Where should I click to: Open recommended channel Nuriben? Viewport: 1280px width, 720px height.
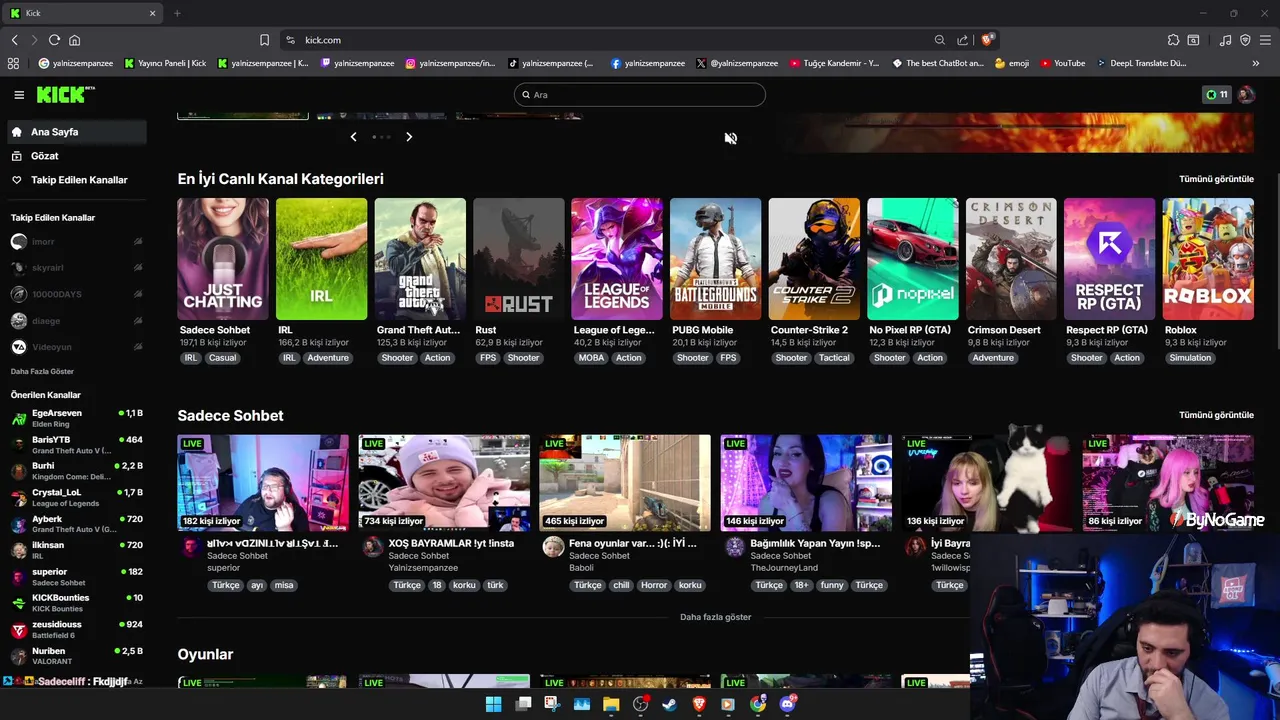(75, 656)
